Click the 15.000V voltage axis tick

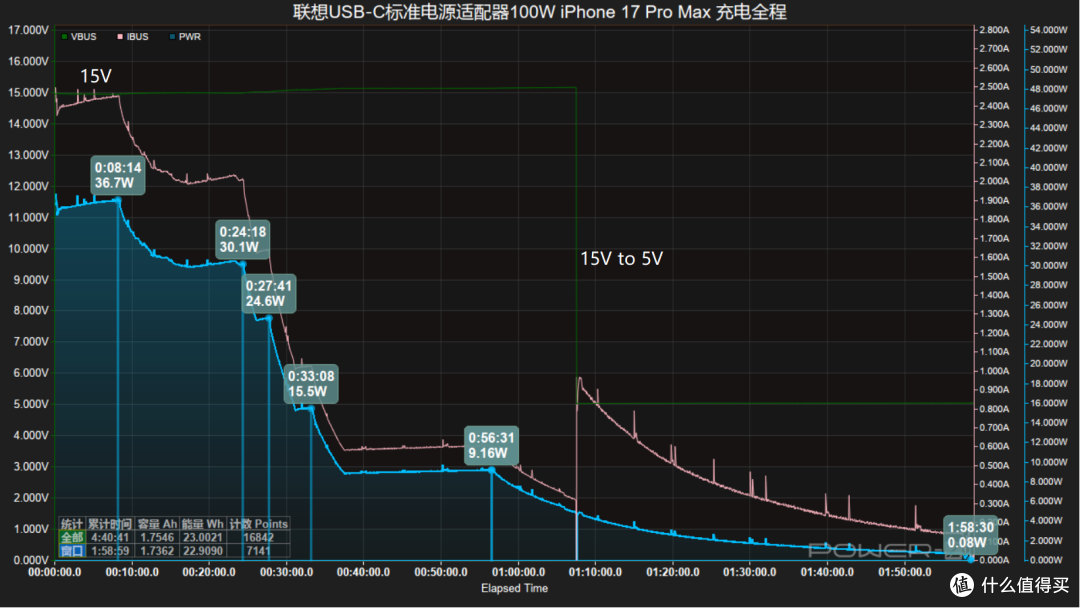tap(28, 93)
